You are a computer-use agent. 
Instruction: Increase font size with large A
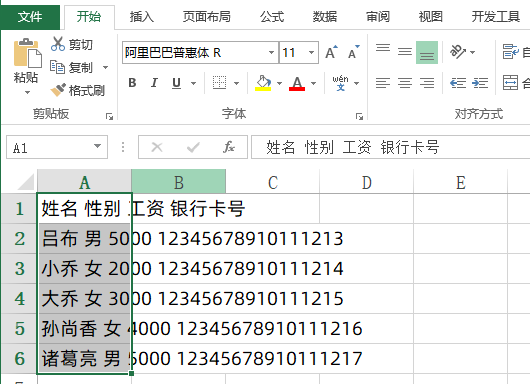332,52
